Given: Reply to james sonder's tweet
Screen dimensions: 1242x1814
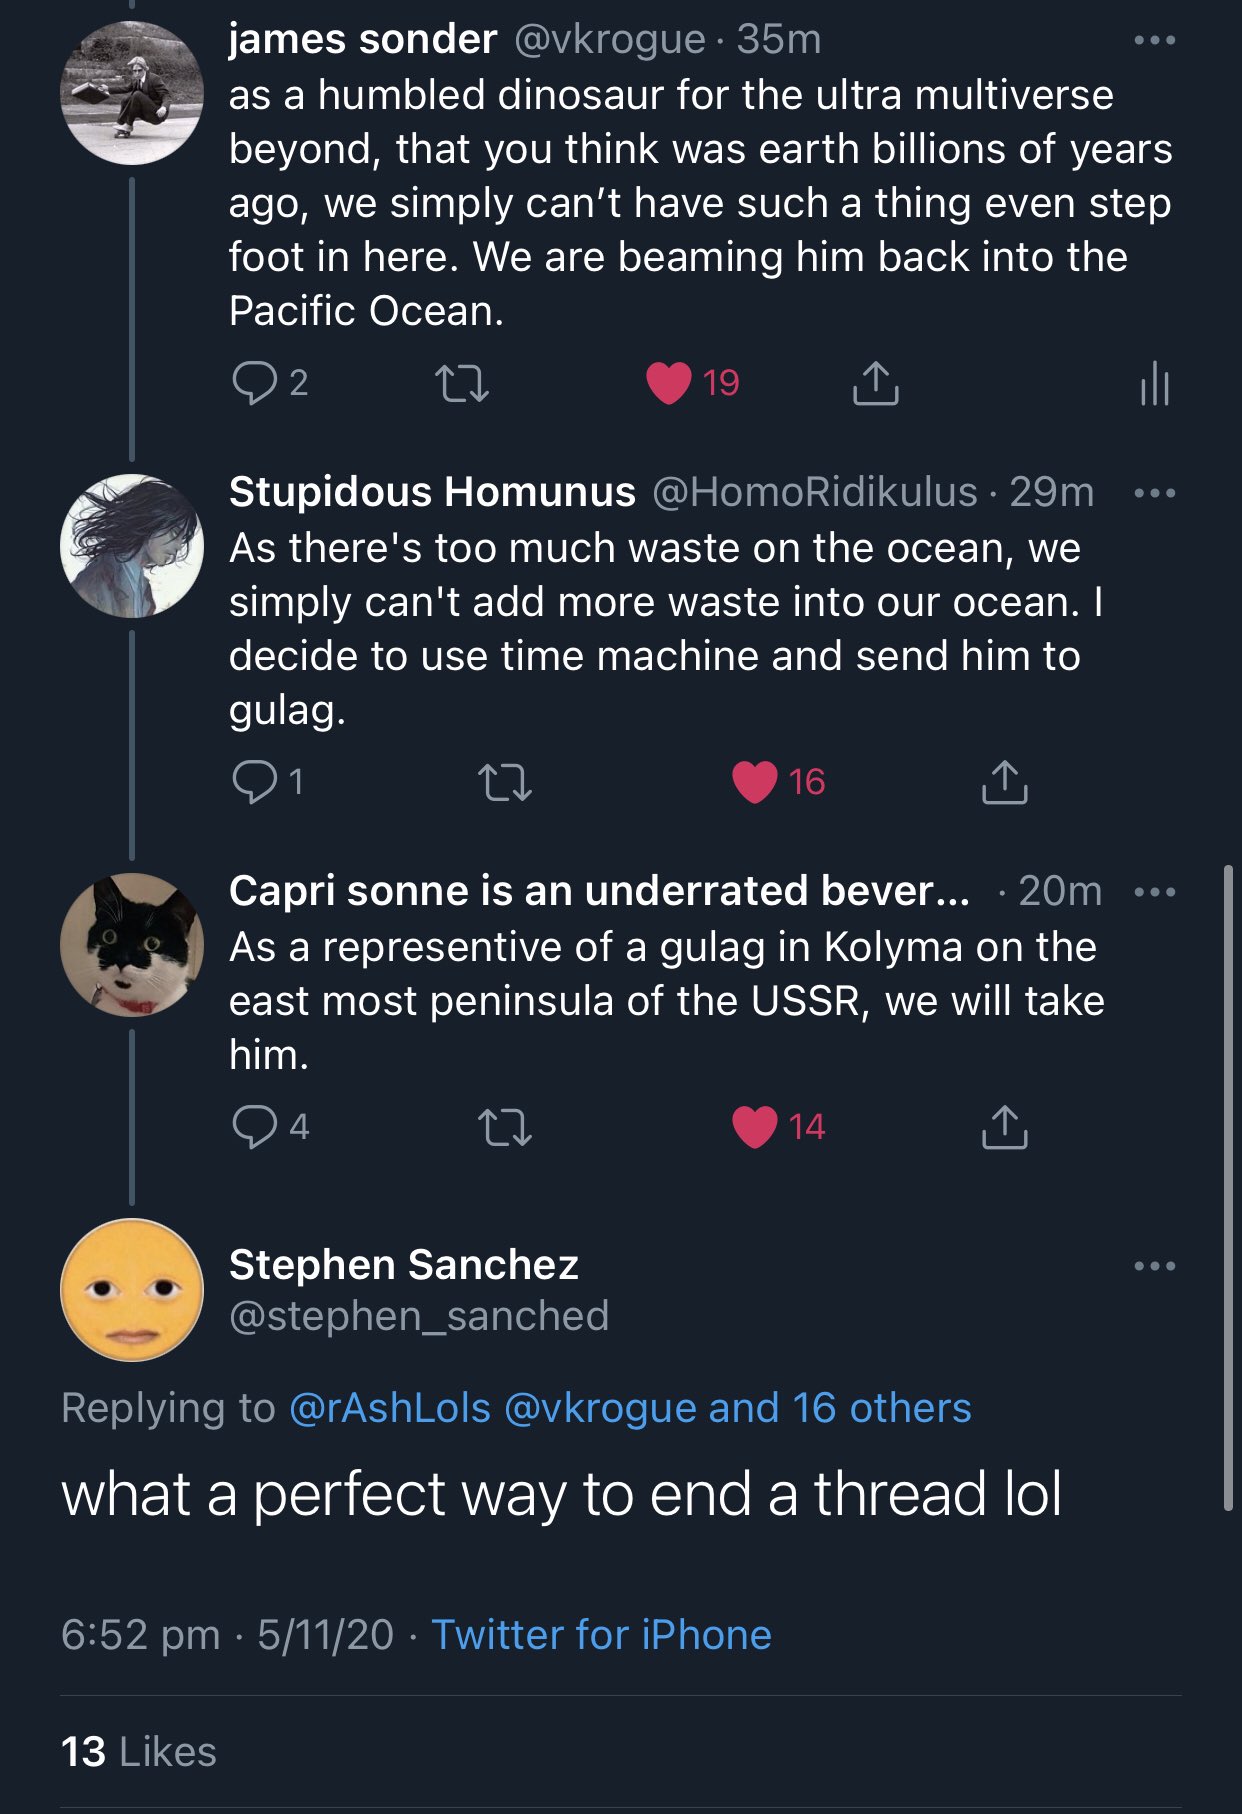Looking at the screenshot, I should 254,383.
